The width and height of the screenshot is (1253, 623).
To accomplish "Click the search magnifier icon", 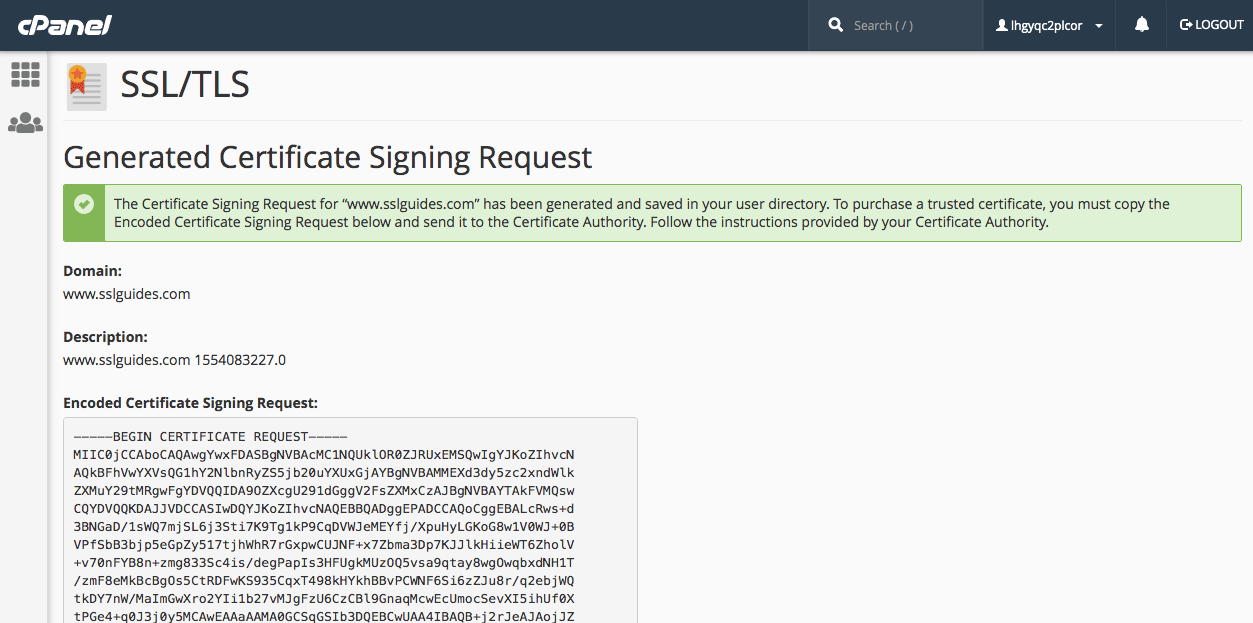I will (x=836, y=24).
